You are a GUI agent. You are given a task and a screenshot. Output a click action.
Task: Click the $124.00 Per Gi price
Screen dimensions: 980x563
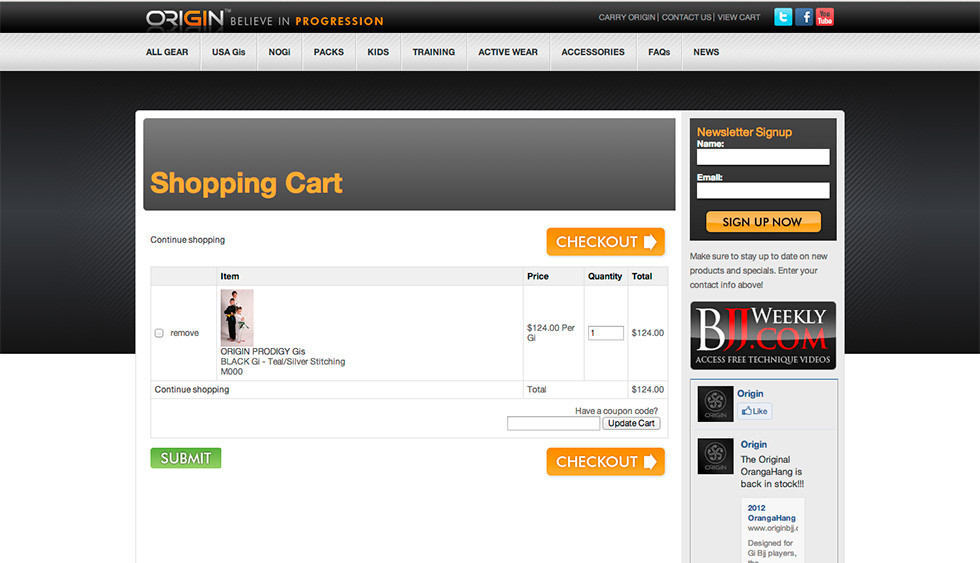(x=551, y=332)
